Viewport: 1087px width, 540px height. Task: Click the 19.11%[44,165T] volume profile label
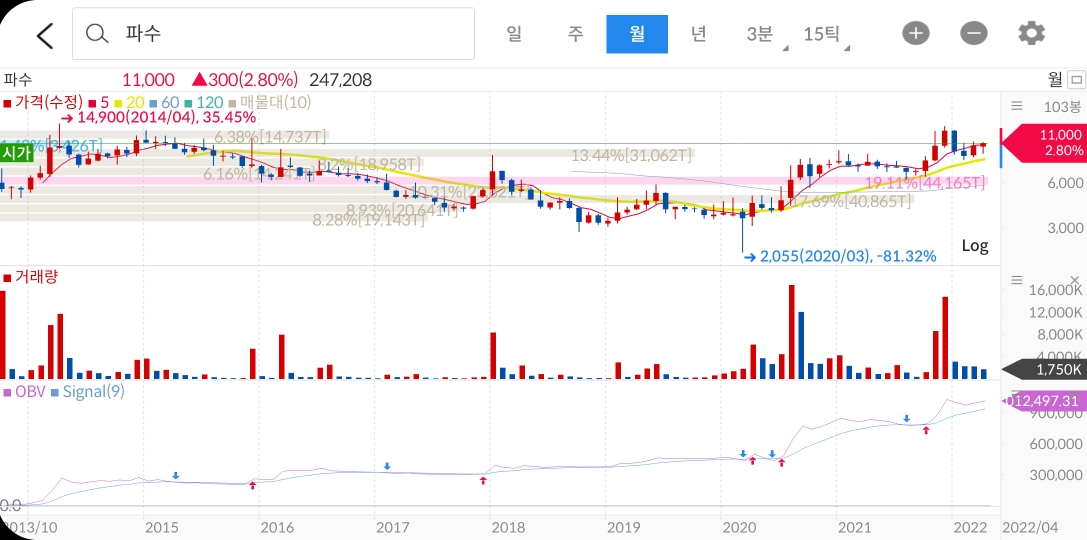[x=925, y=183]
